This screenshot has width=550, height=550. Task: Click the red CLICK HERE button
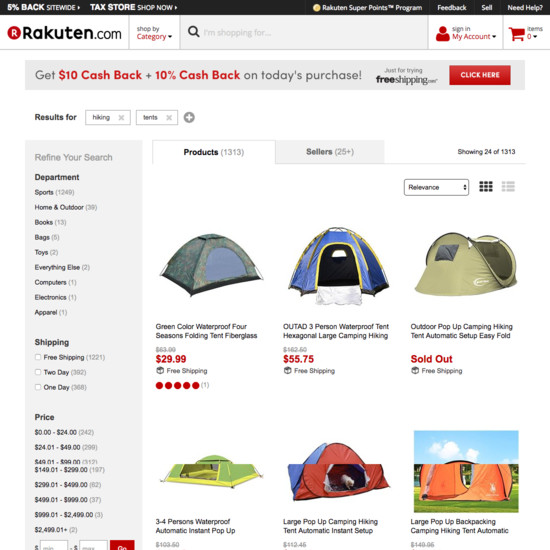click(x=479, y=75)
